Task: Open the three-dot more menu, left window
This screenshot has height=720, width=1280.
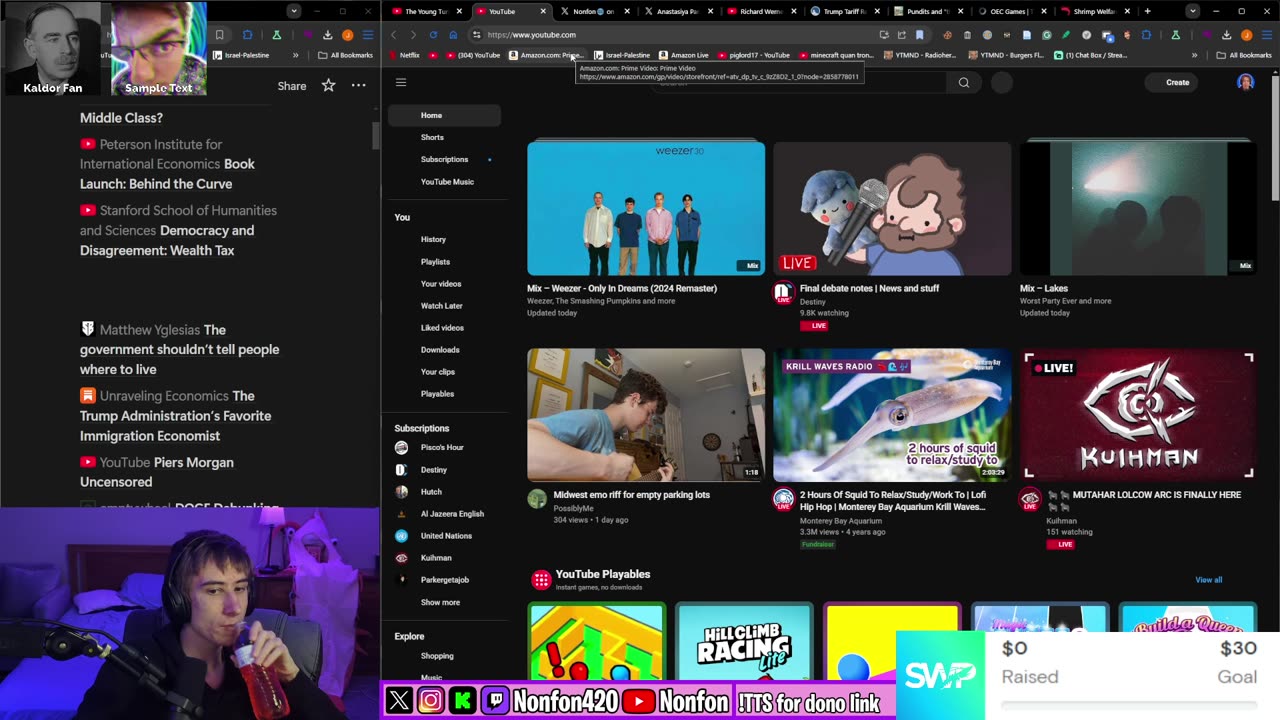Action: click(x=358, y=86)
